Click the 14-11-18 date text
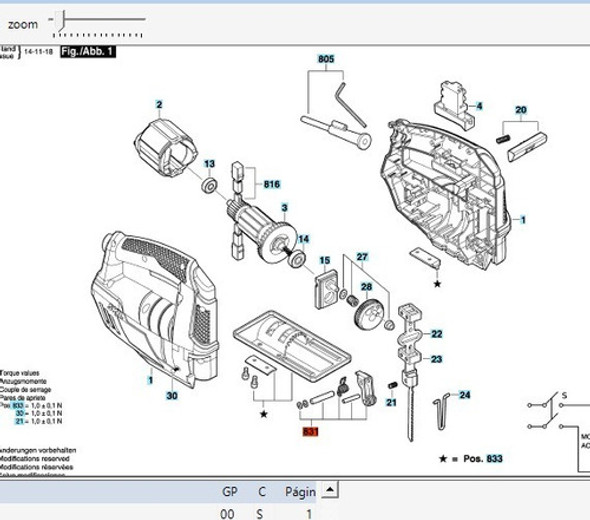This screenshot has height=520, width=590. 38,52
